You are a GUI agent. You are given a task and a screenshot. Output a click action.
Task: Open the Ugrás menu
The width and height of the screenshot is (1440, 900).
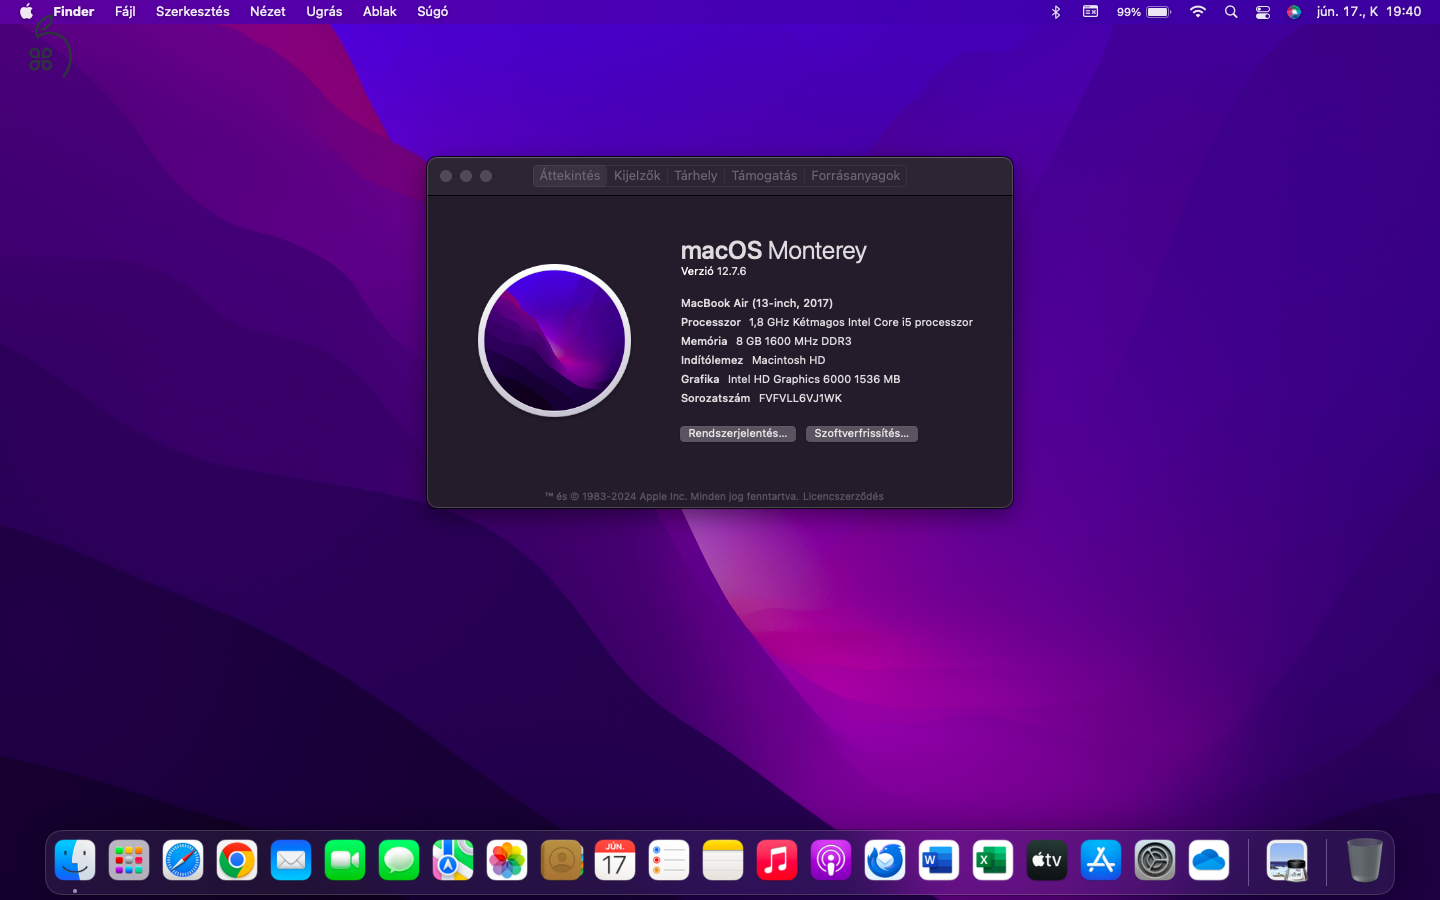[324, 12]
